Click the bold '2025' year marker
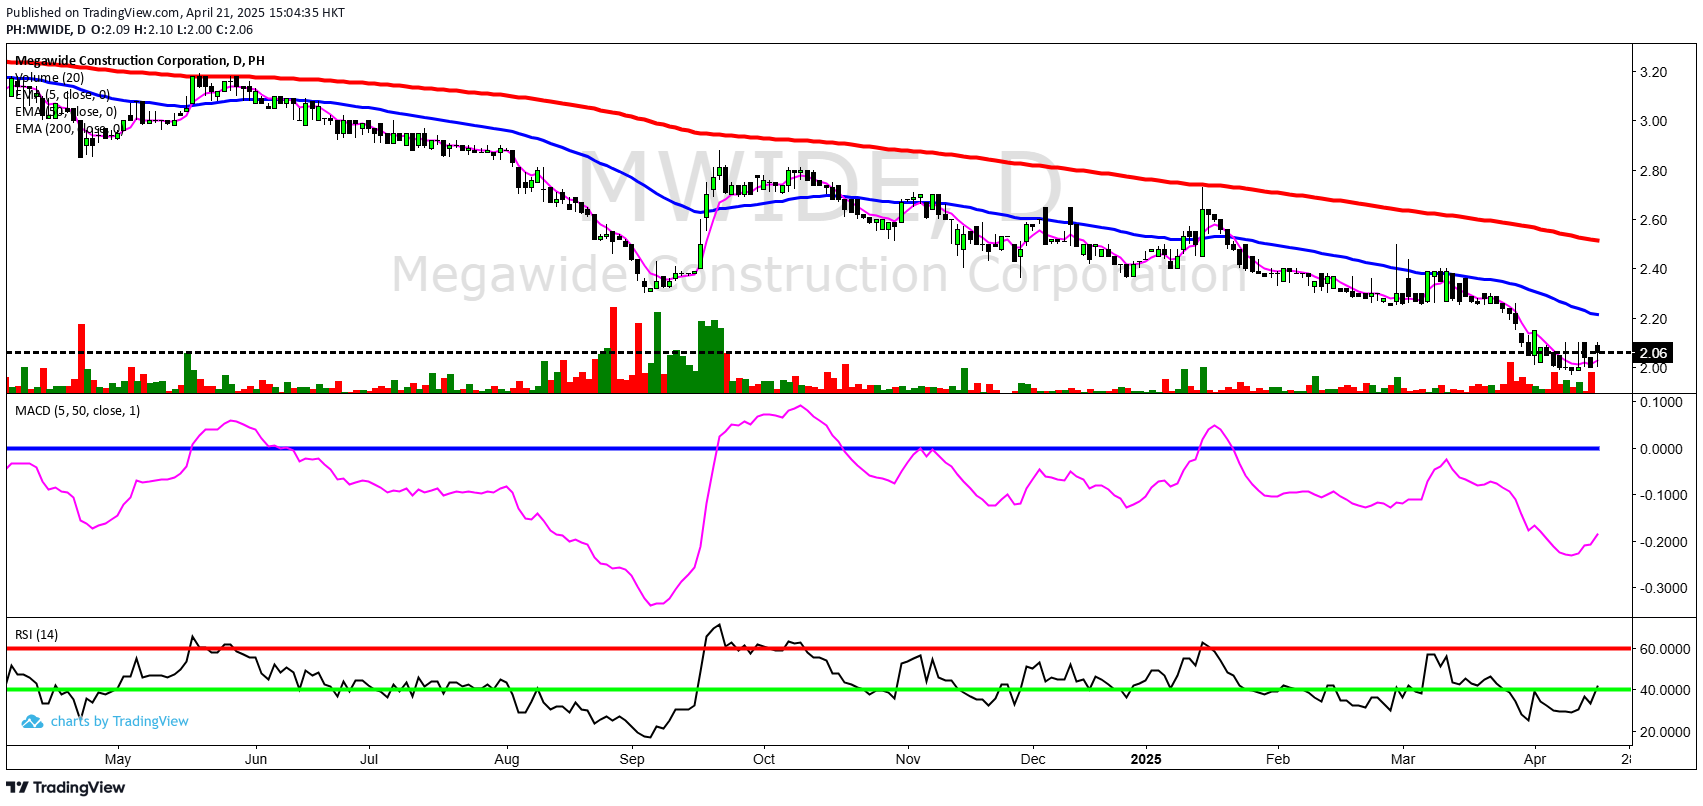Screen dimensions: 1703x806 pos(1146,759)
